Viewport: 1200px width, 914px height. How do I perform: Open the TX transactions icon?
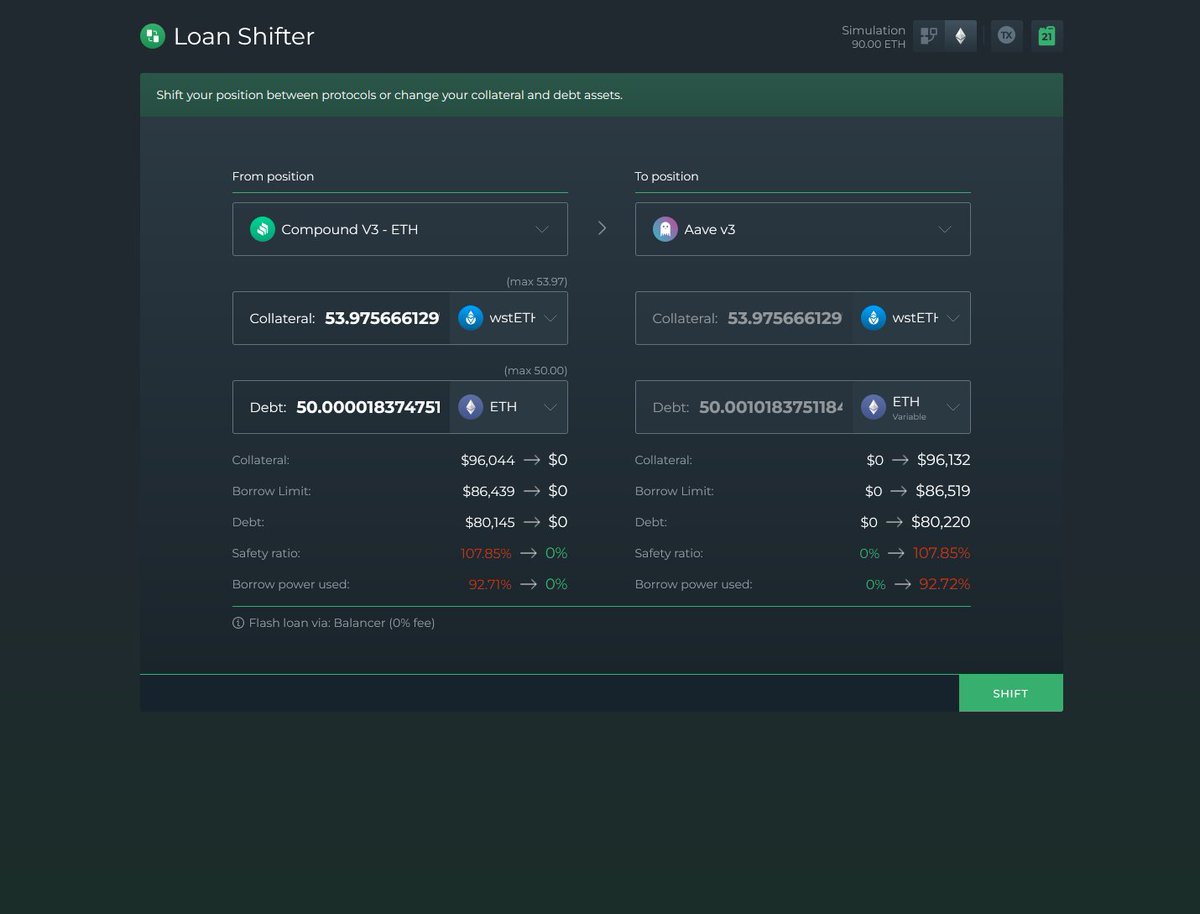pyautogui.click(x=1006, y=36)
